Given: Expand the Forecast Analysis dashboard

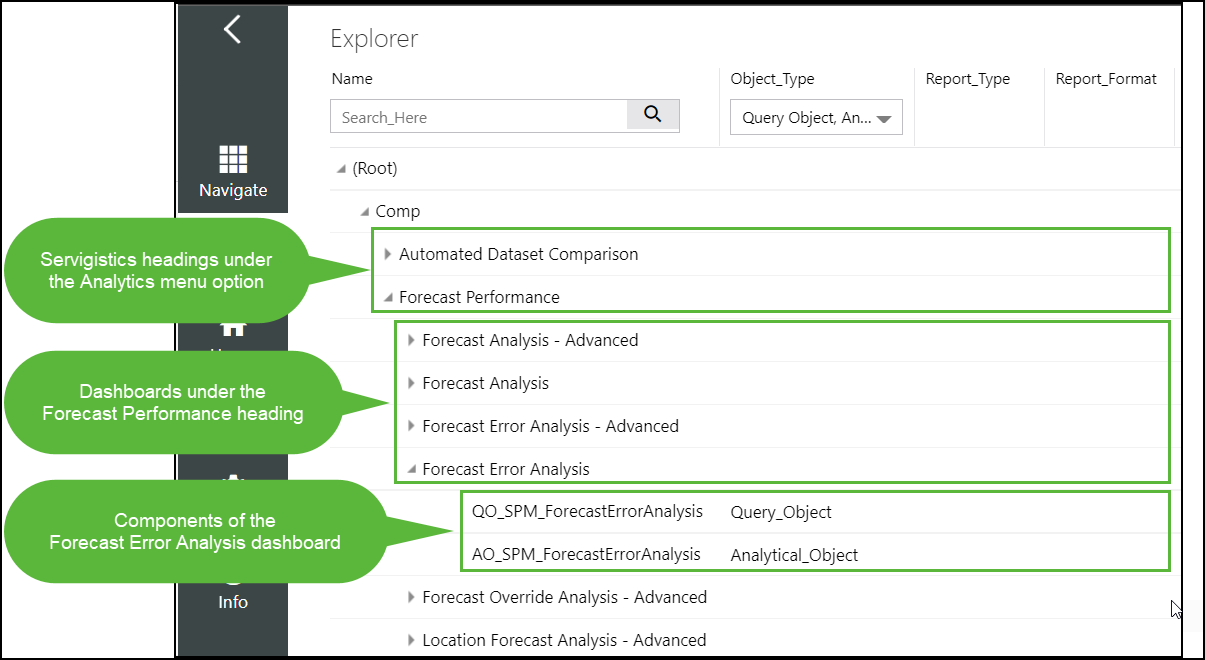Looking at the screenshot, I should click(411, 384).
